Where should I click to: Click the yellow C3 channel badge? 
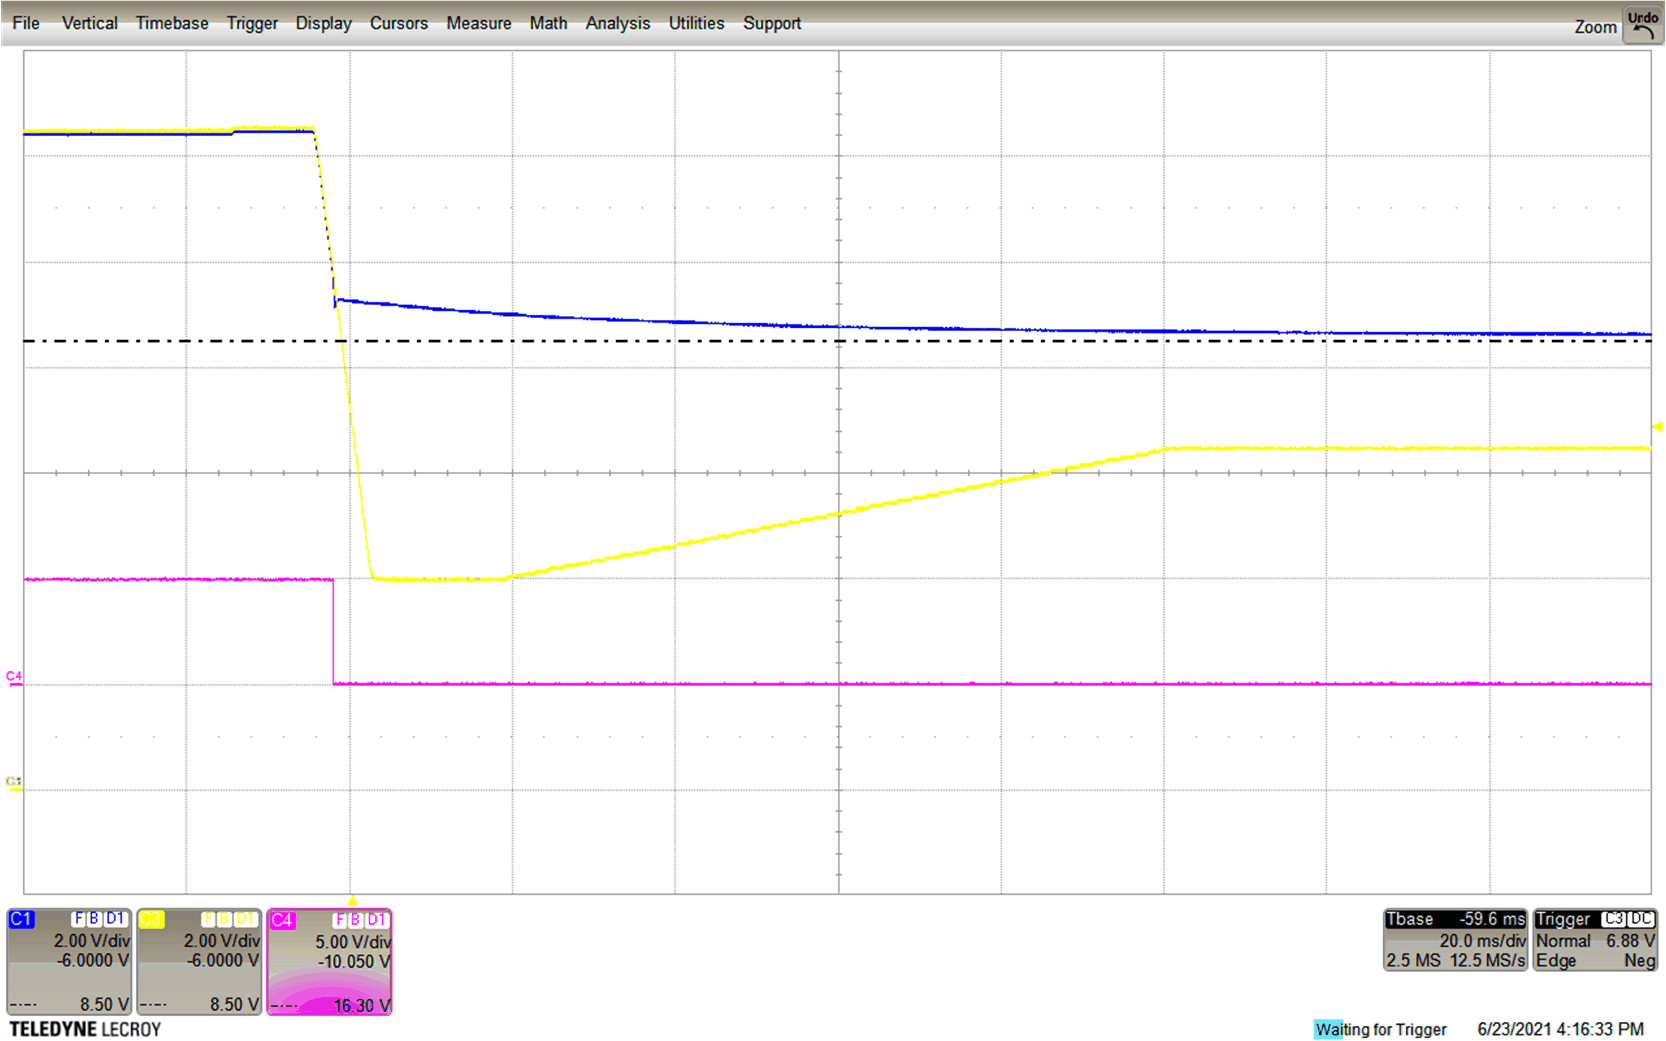point(151,919)
